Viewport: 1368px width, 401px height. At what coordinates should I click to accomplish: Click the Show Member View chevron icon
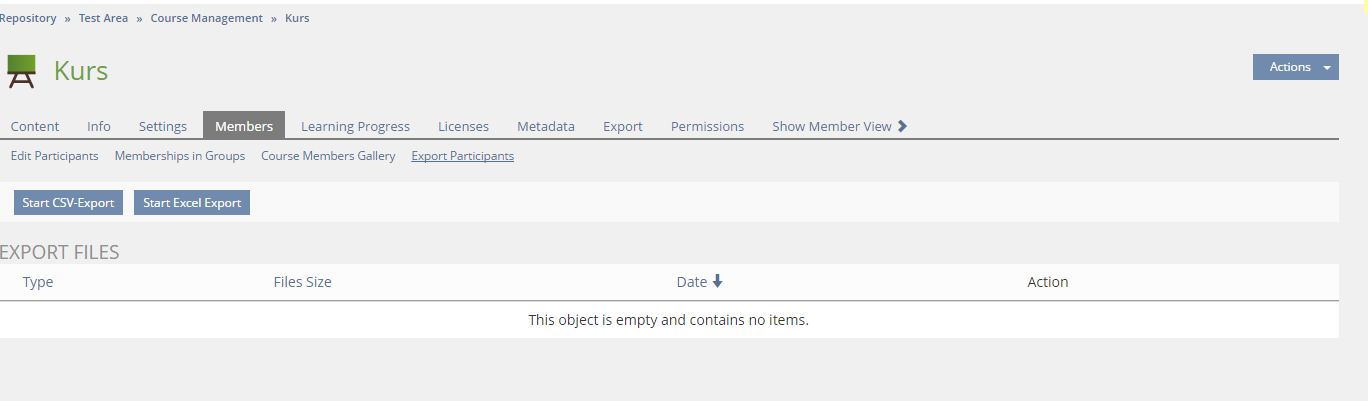coord(902,126)
